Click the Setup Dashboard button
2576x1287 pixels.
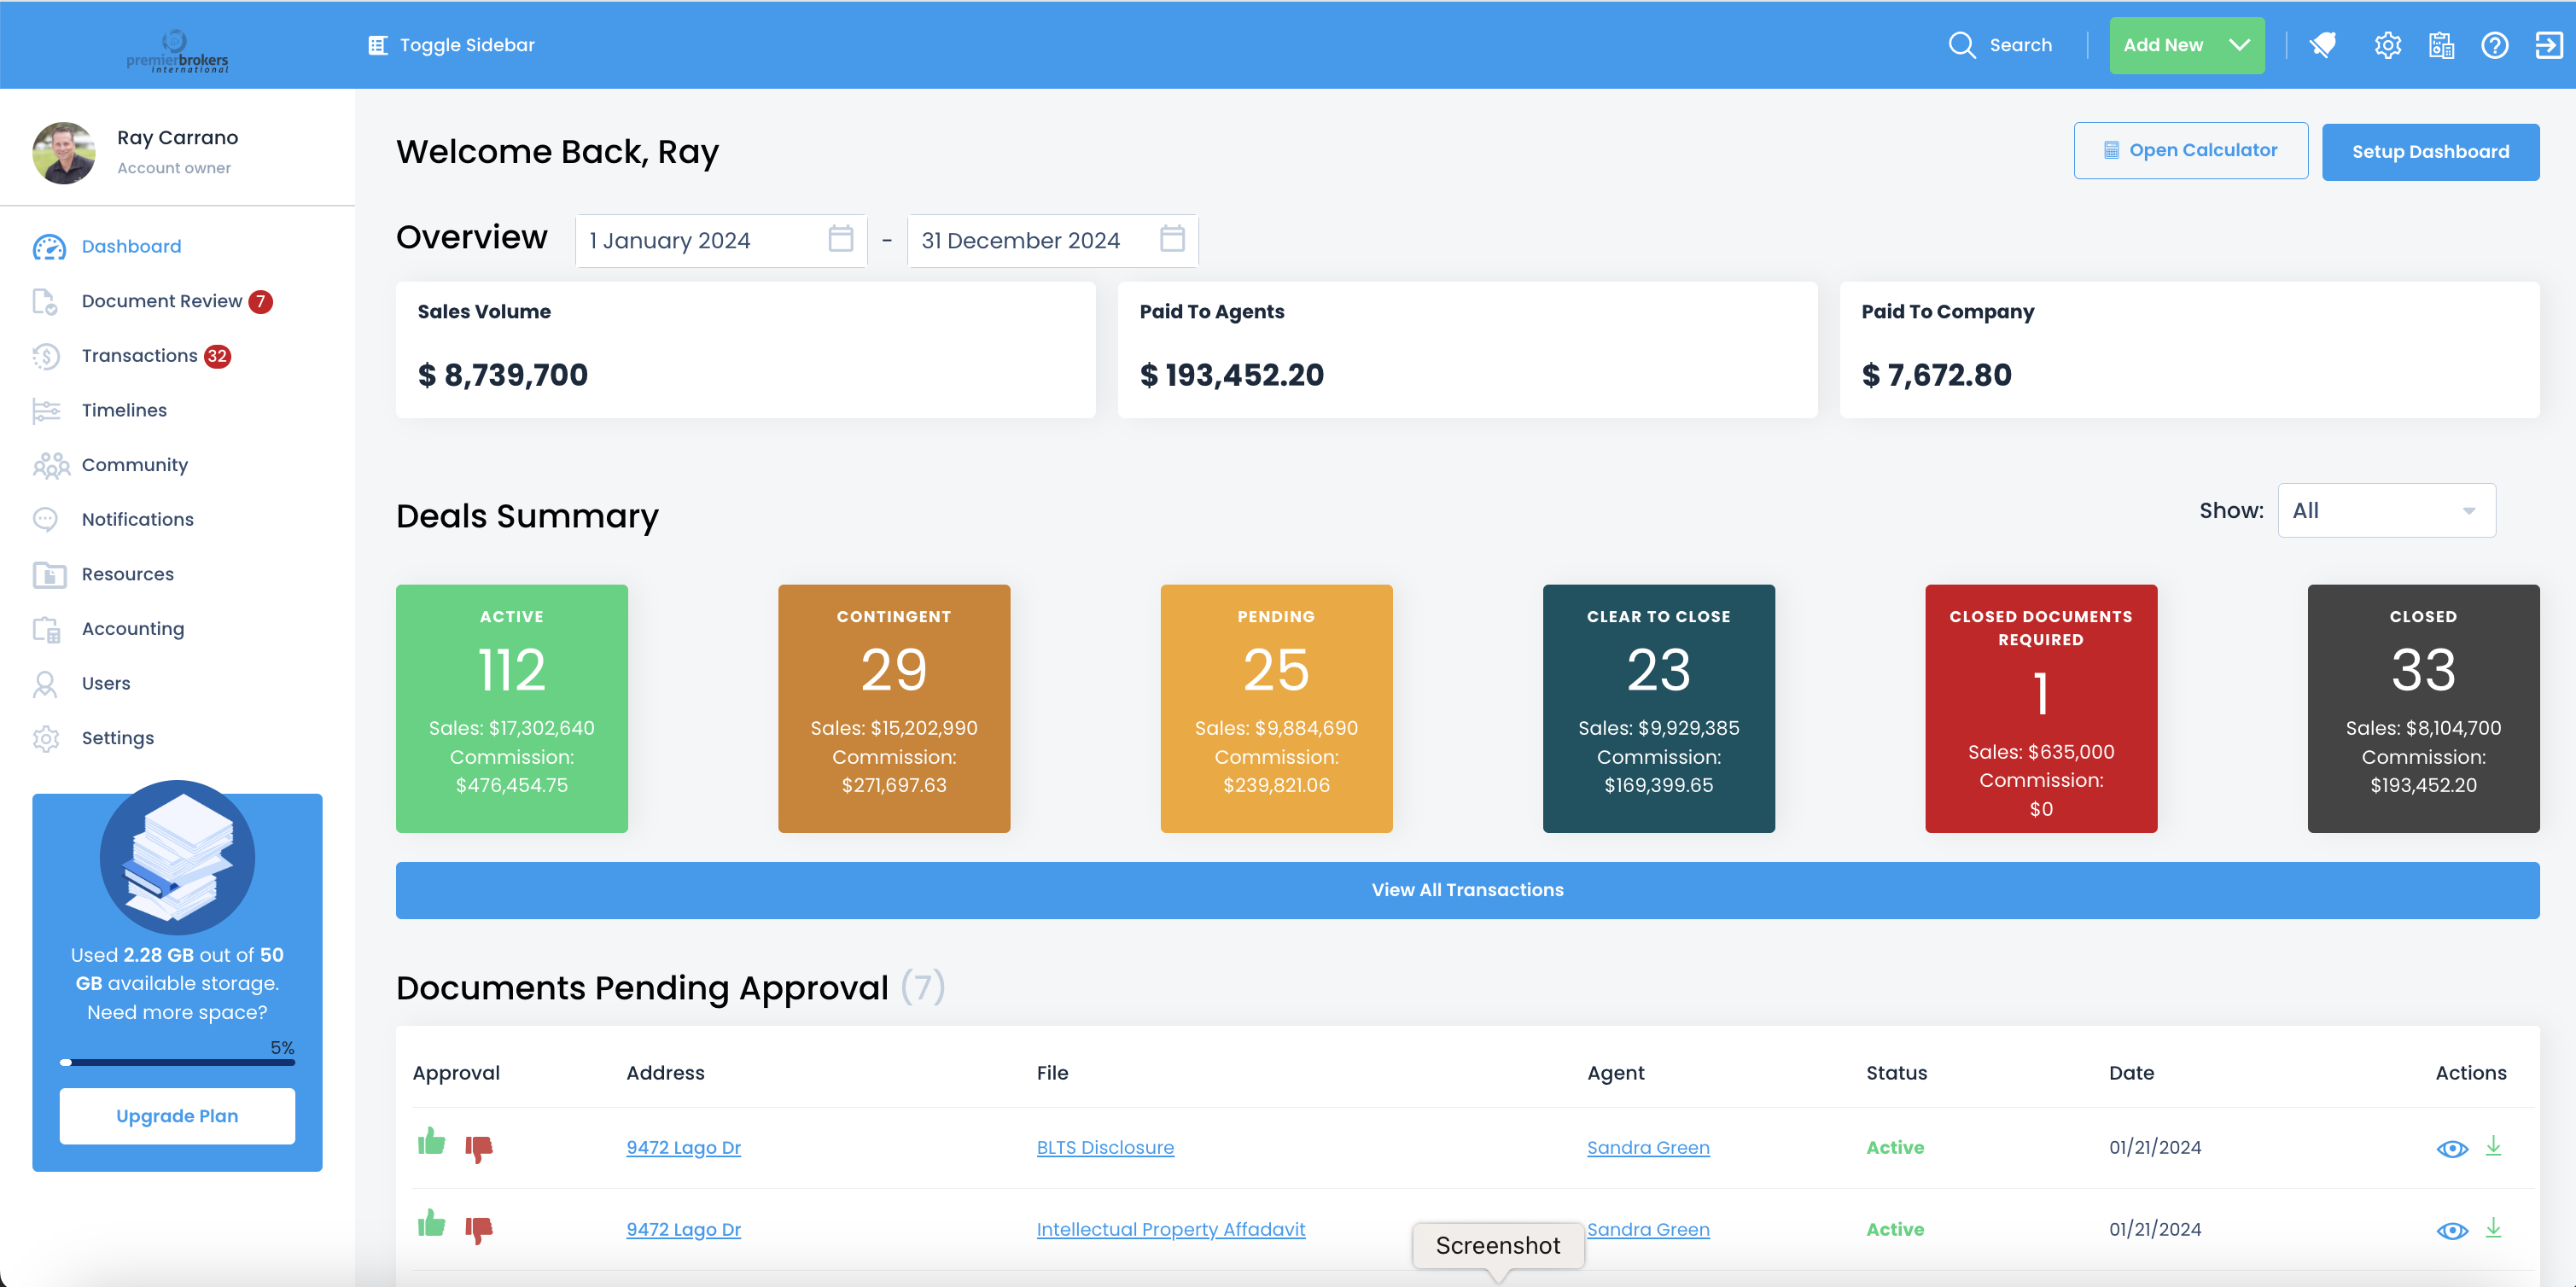(x=2430, y=152)
